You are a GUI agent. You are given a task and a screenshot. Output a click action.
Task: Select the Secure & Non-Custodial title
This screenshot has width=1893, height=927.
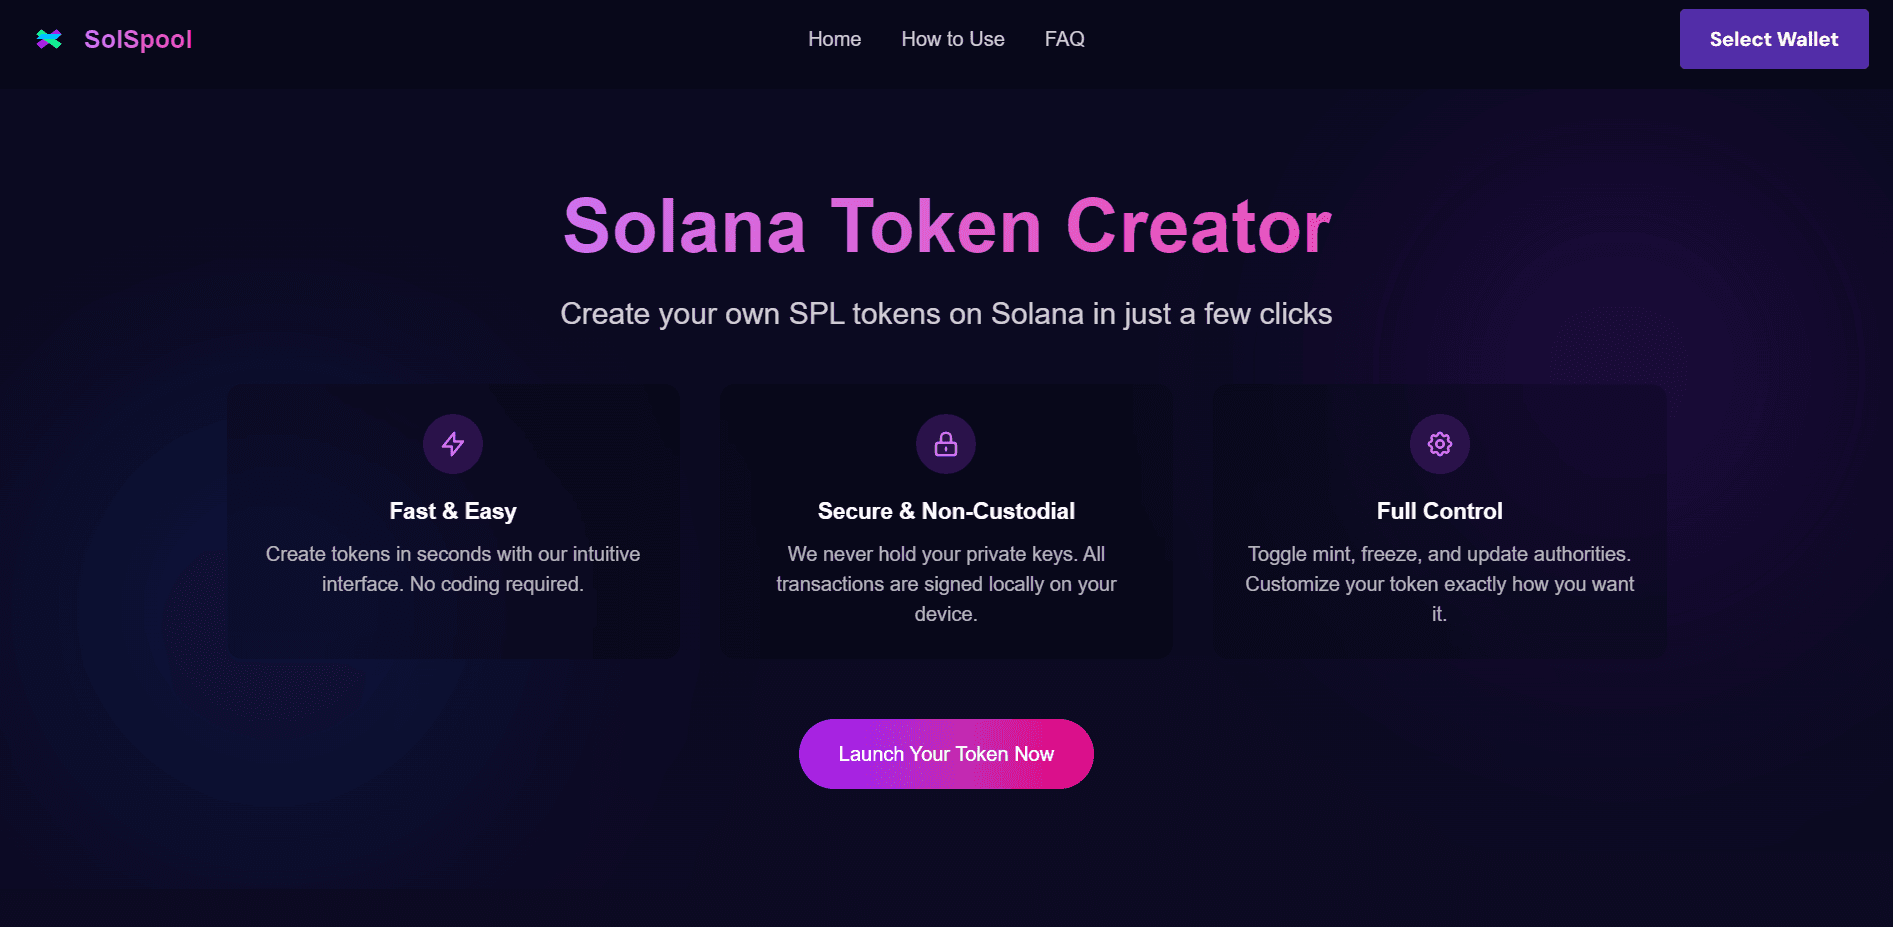(x=946, y=511)
